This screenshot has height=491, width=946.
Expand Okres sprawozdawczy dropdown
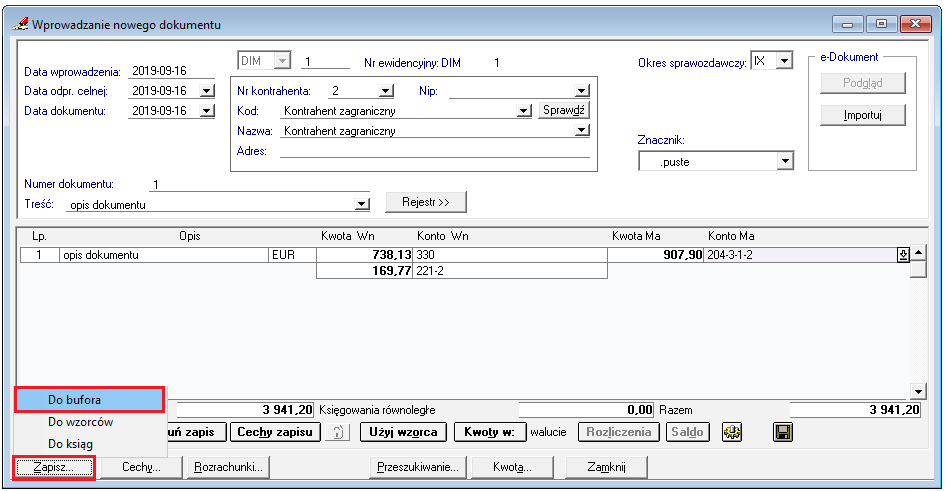784,61
